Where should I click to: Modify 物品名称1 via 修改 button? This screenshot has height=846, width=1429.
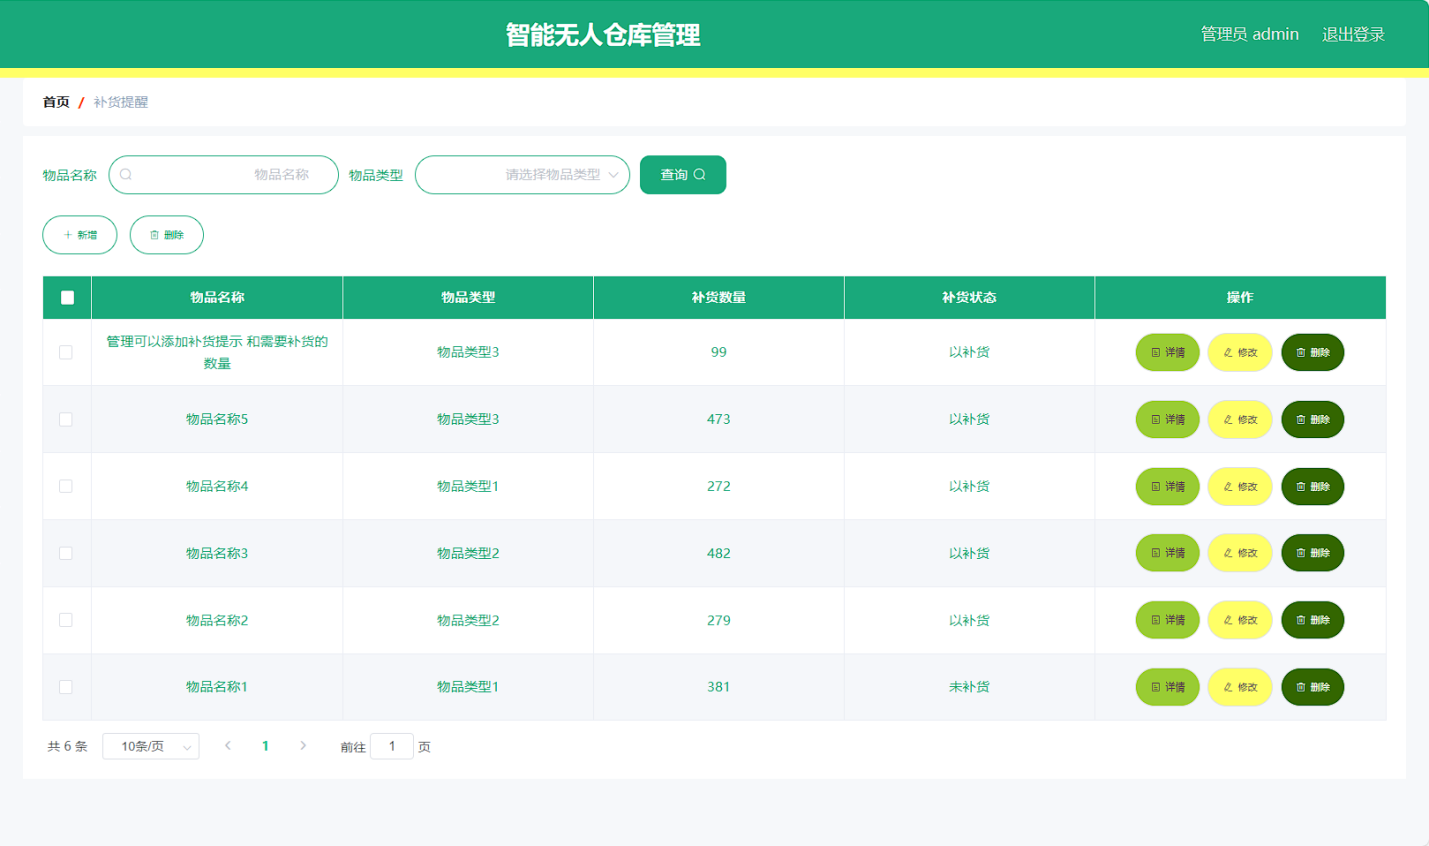click(x=1240, y=687)
